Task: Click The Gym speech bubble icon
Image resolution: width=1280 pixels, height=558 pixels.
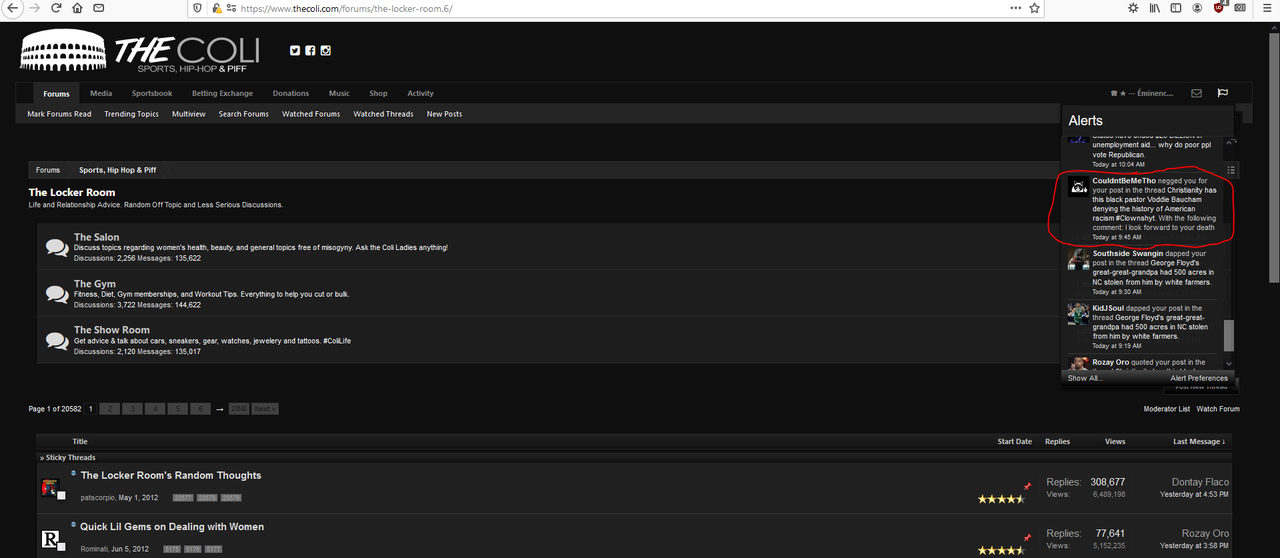Action: click(57, 293)
